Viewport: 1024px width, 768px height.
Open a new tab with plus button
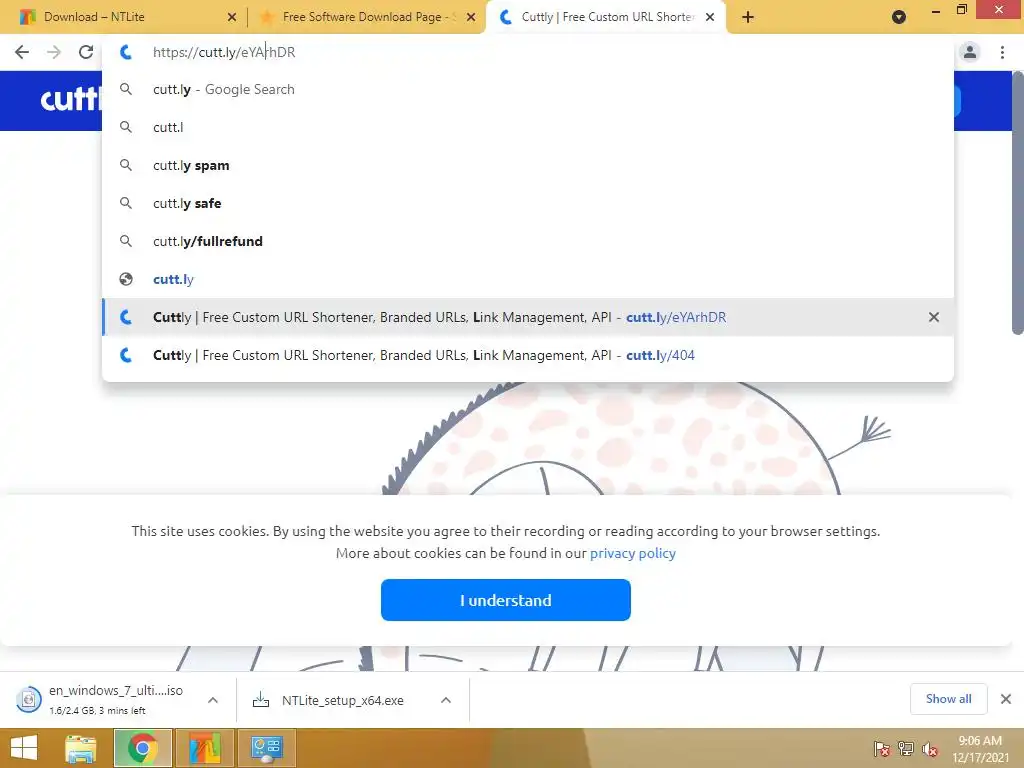click(748, 17)
